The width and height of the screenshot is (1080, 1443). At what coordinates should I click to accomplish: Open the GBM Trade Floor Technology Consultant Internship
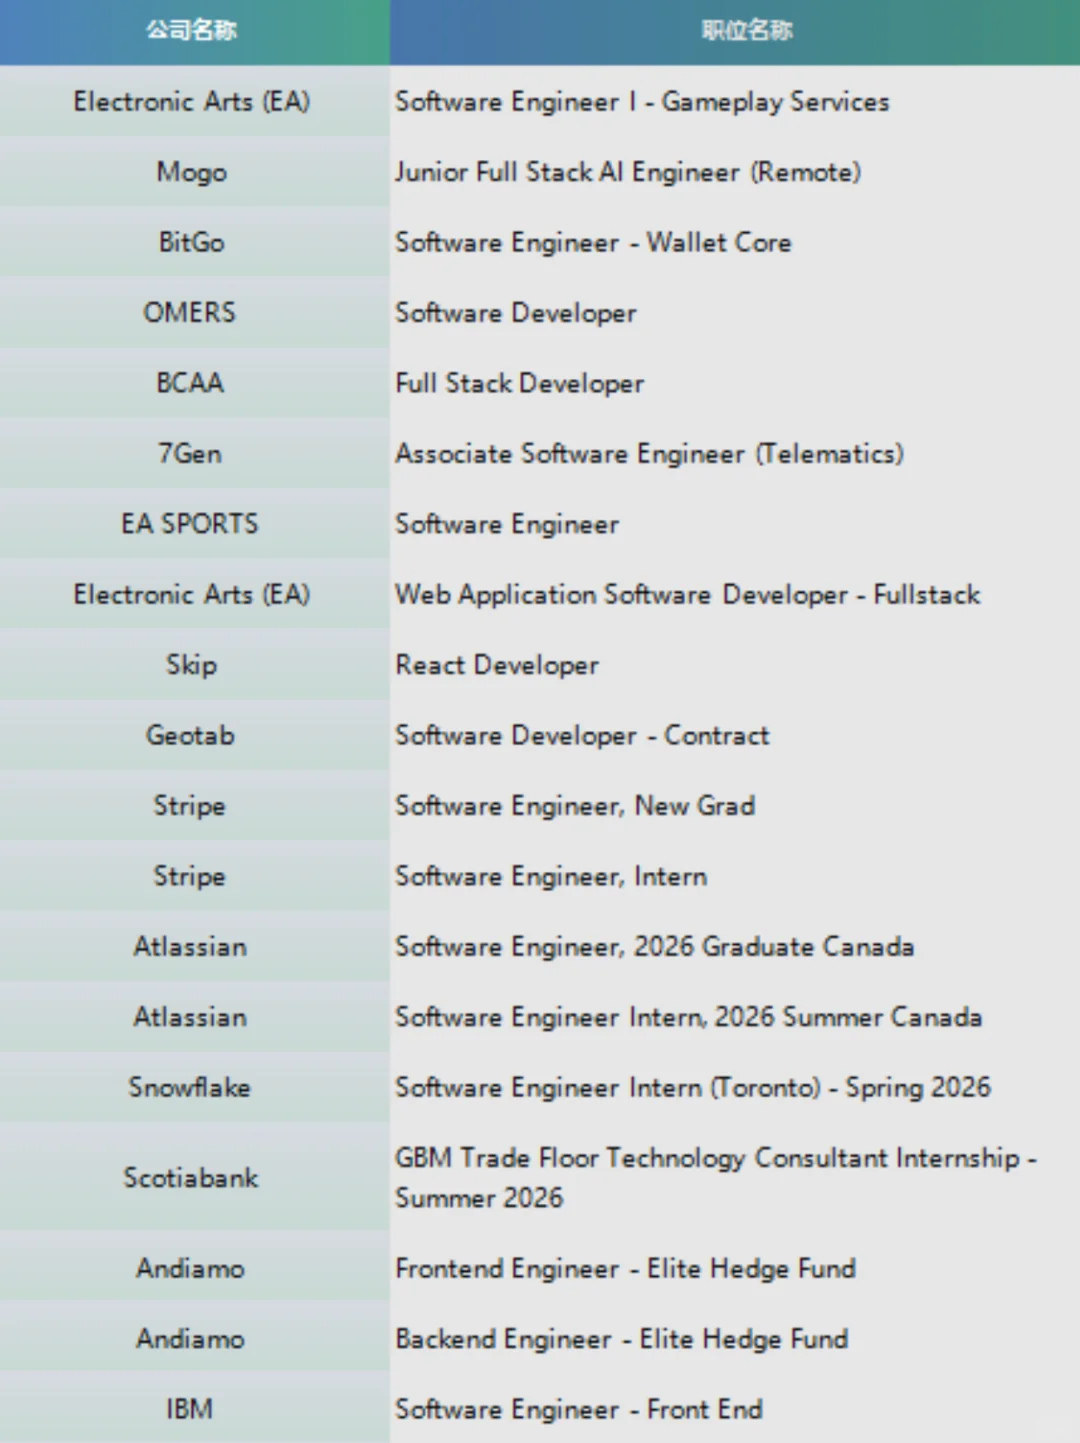[715, 1177]
